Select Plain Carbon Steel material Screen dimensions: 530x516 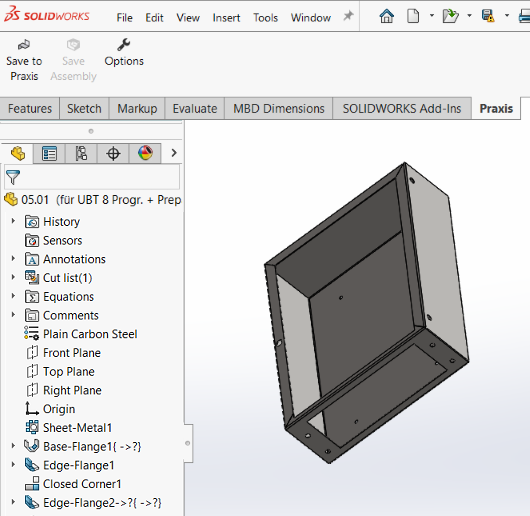point(81,334)
